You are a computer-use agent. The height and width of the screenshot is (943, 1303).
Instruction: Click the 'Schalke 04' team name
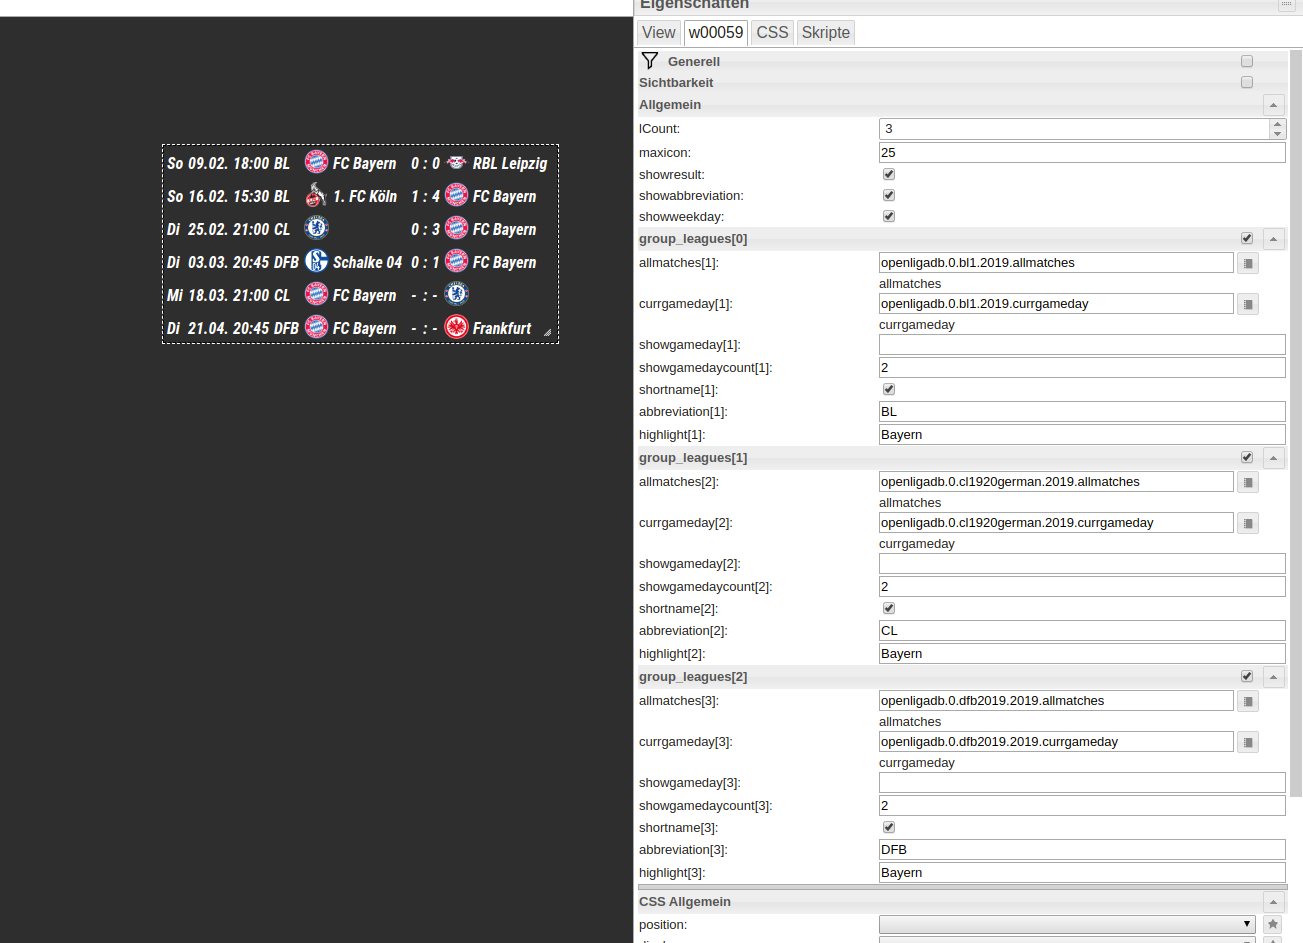tap(367, 262)
